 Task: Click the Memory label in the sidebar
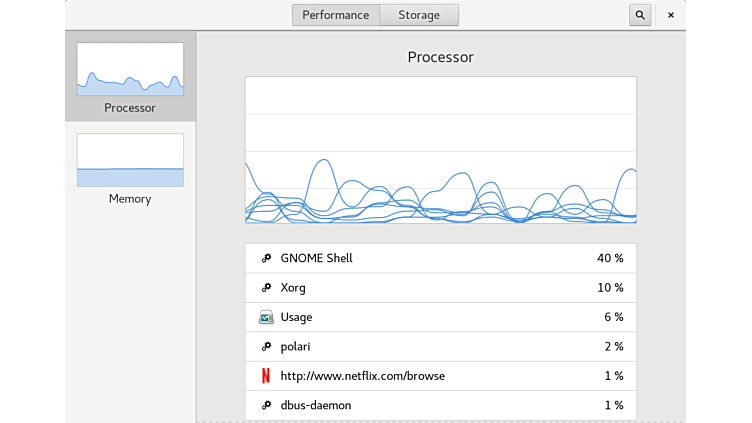(130, 199)
